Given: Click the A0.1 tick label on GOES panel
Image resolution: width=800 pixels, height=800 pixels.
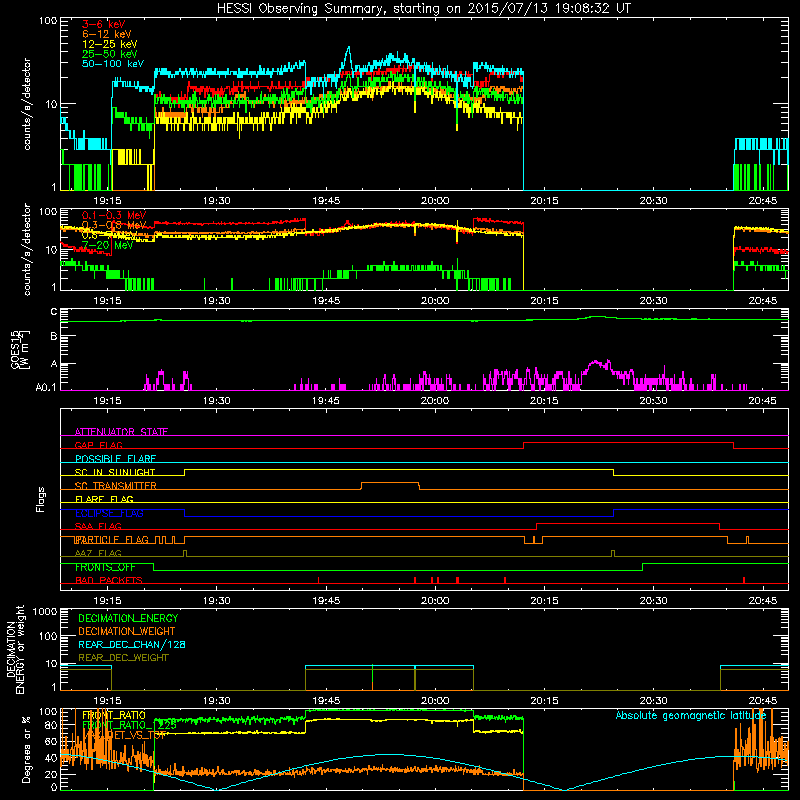Looking at the screenshot, I should pos(46,387).
